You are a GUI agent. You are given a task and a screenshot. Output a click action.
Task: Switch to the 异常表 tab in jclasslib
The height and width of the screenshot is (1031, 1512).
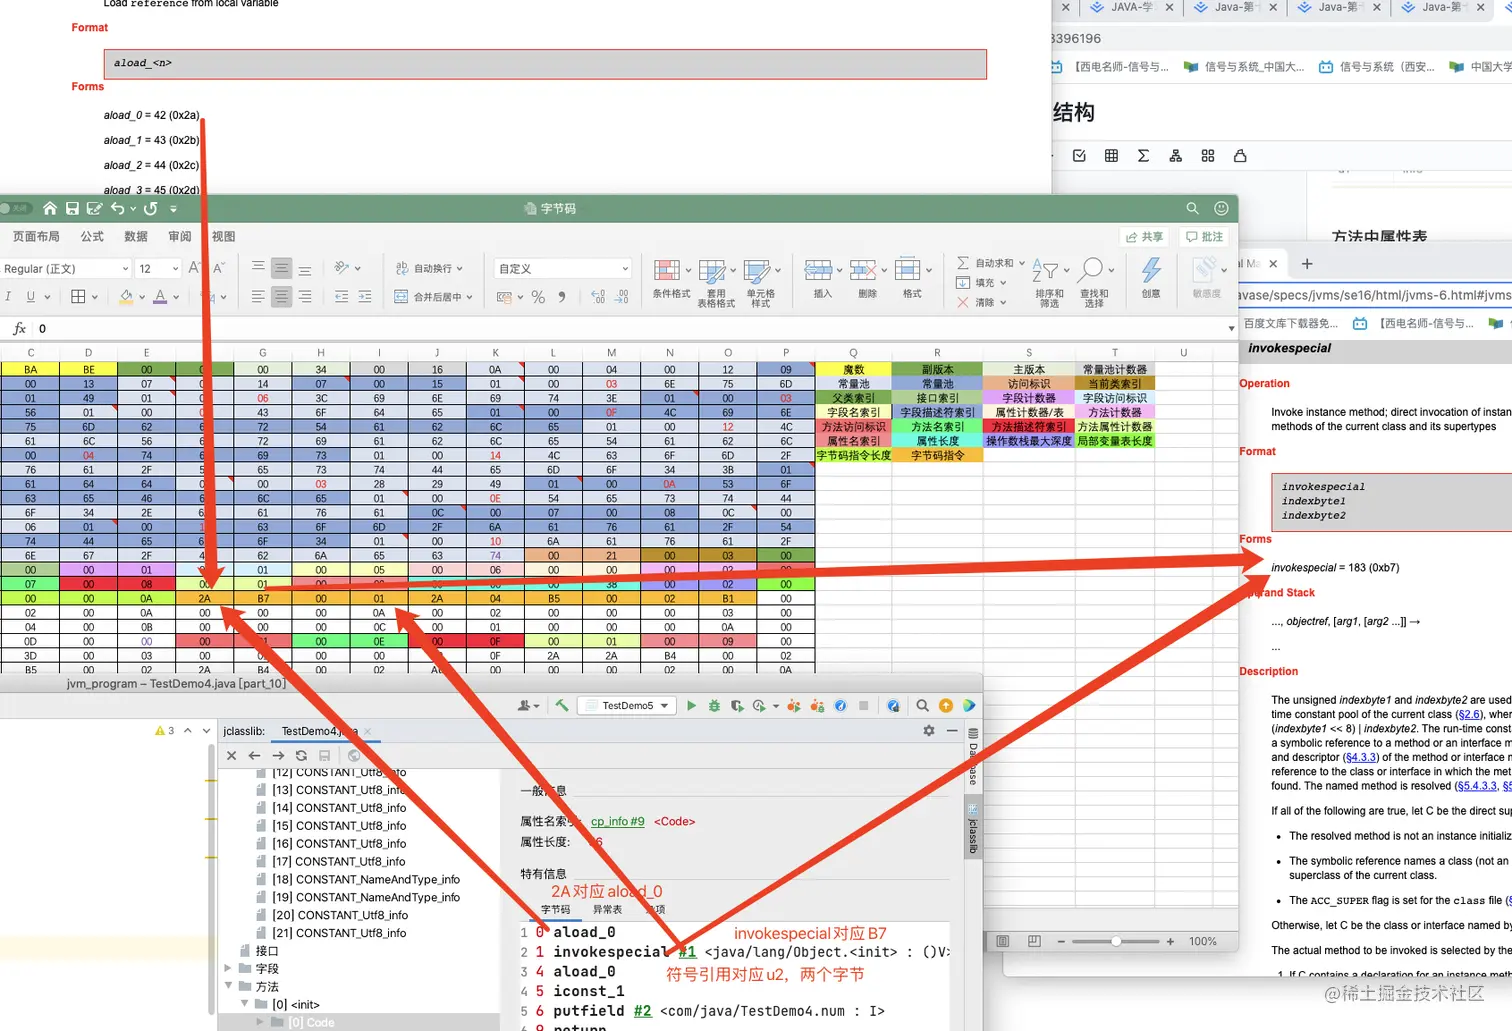[x=607, y=910]
